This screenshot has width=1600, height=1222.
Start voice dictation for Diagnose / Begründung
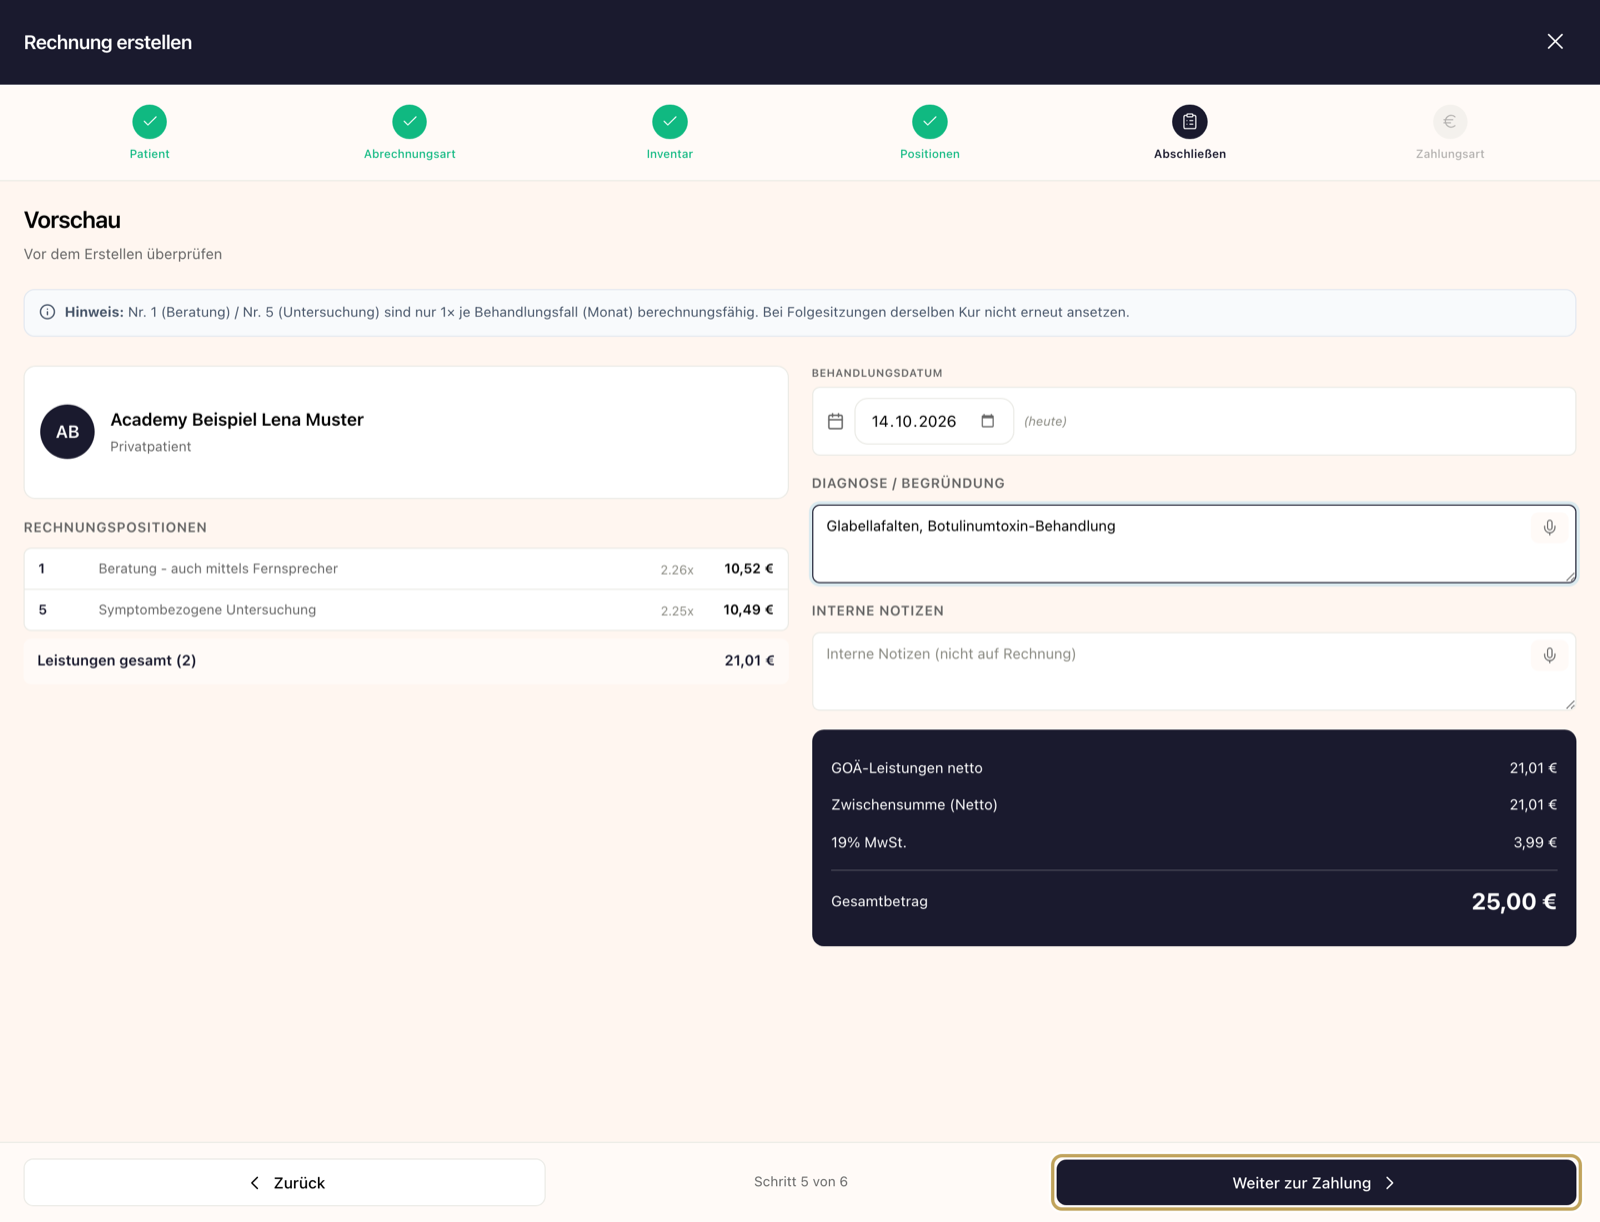pos(1549,527)
